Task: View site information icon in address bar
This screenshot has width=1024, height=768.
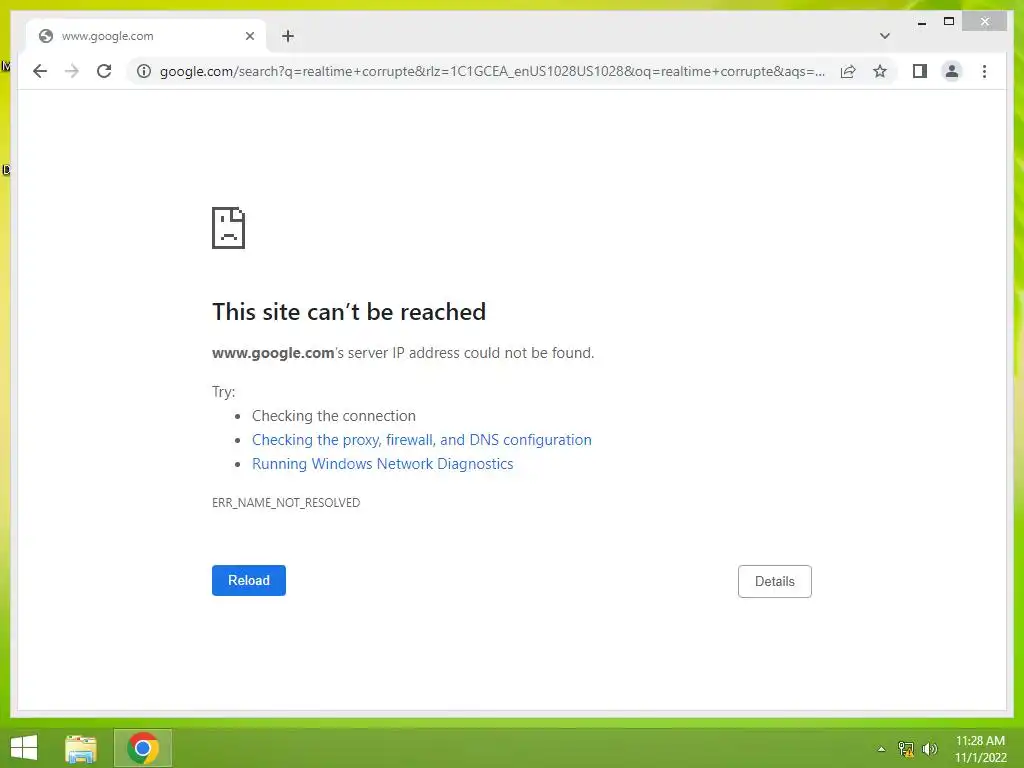Action: 144,71
